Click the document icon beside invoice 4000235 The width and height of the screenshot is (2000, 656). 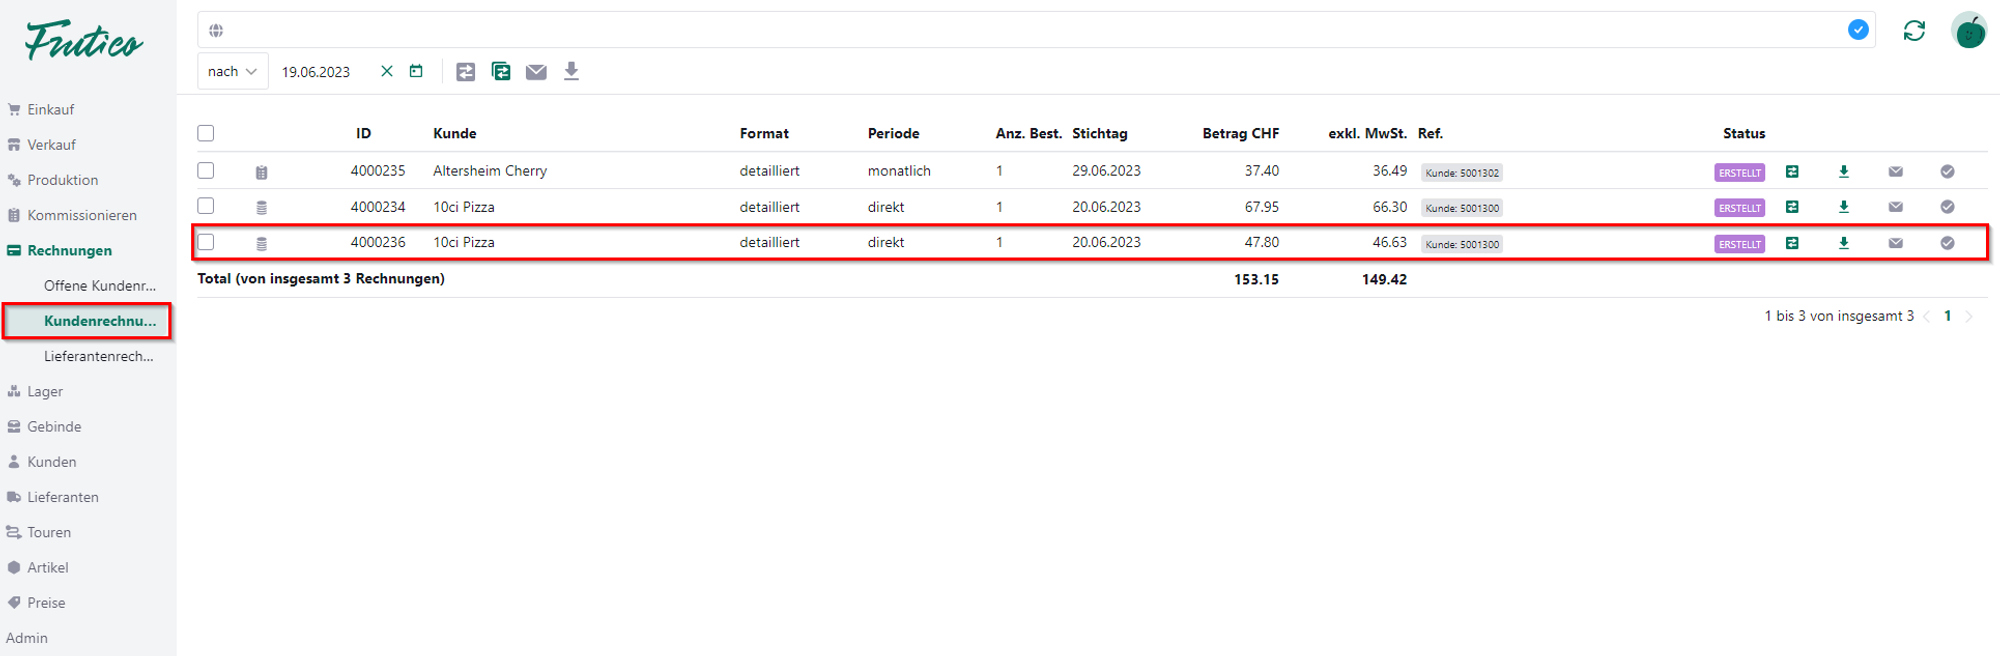coord(261,172)
